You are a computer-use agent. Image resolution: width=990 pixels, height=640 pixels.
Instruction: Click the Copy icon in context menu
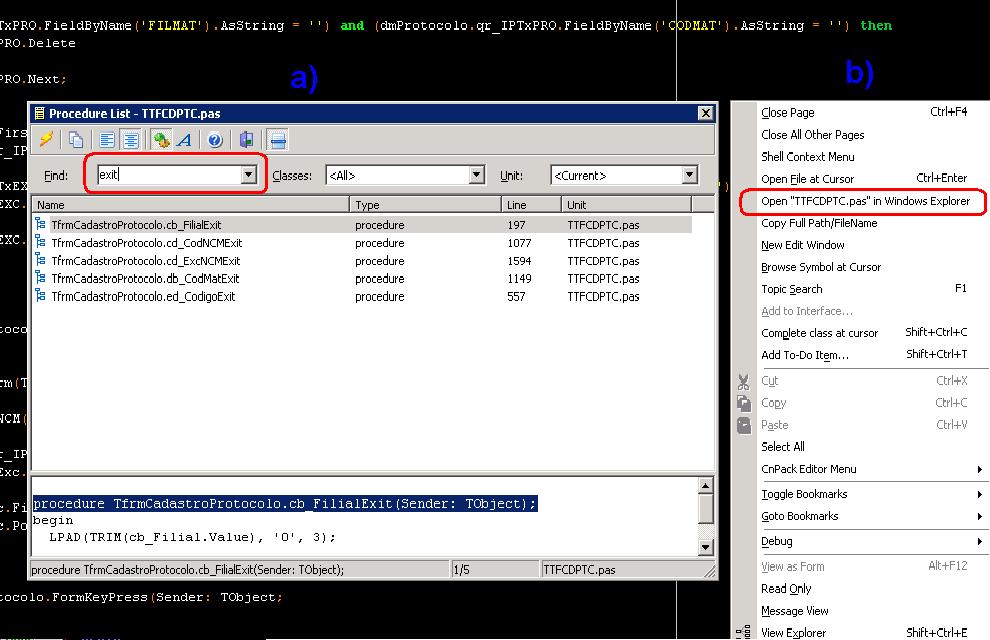click(744, 403)
